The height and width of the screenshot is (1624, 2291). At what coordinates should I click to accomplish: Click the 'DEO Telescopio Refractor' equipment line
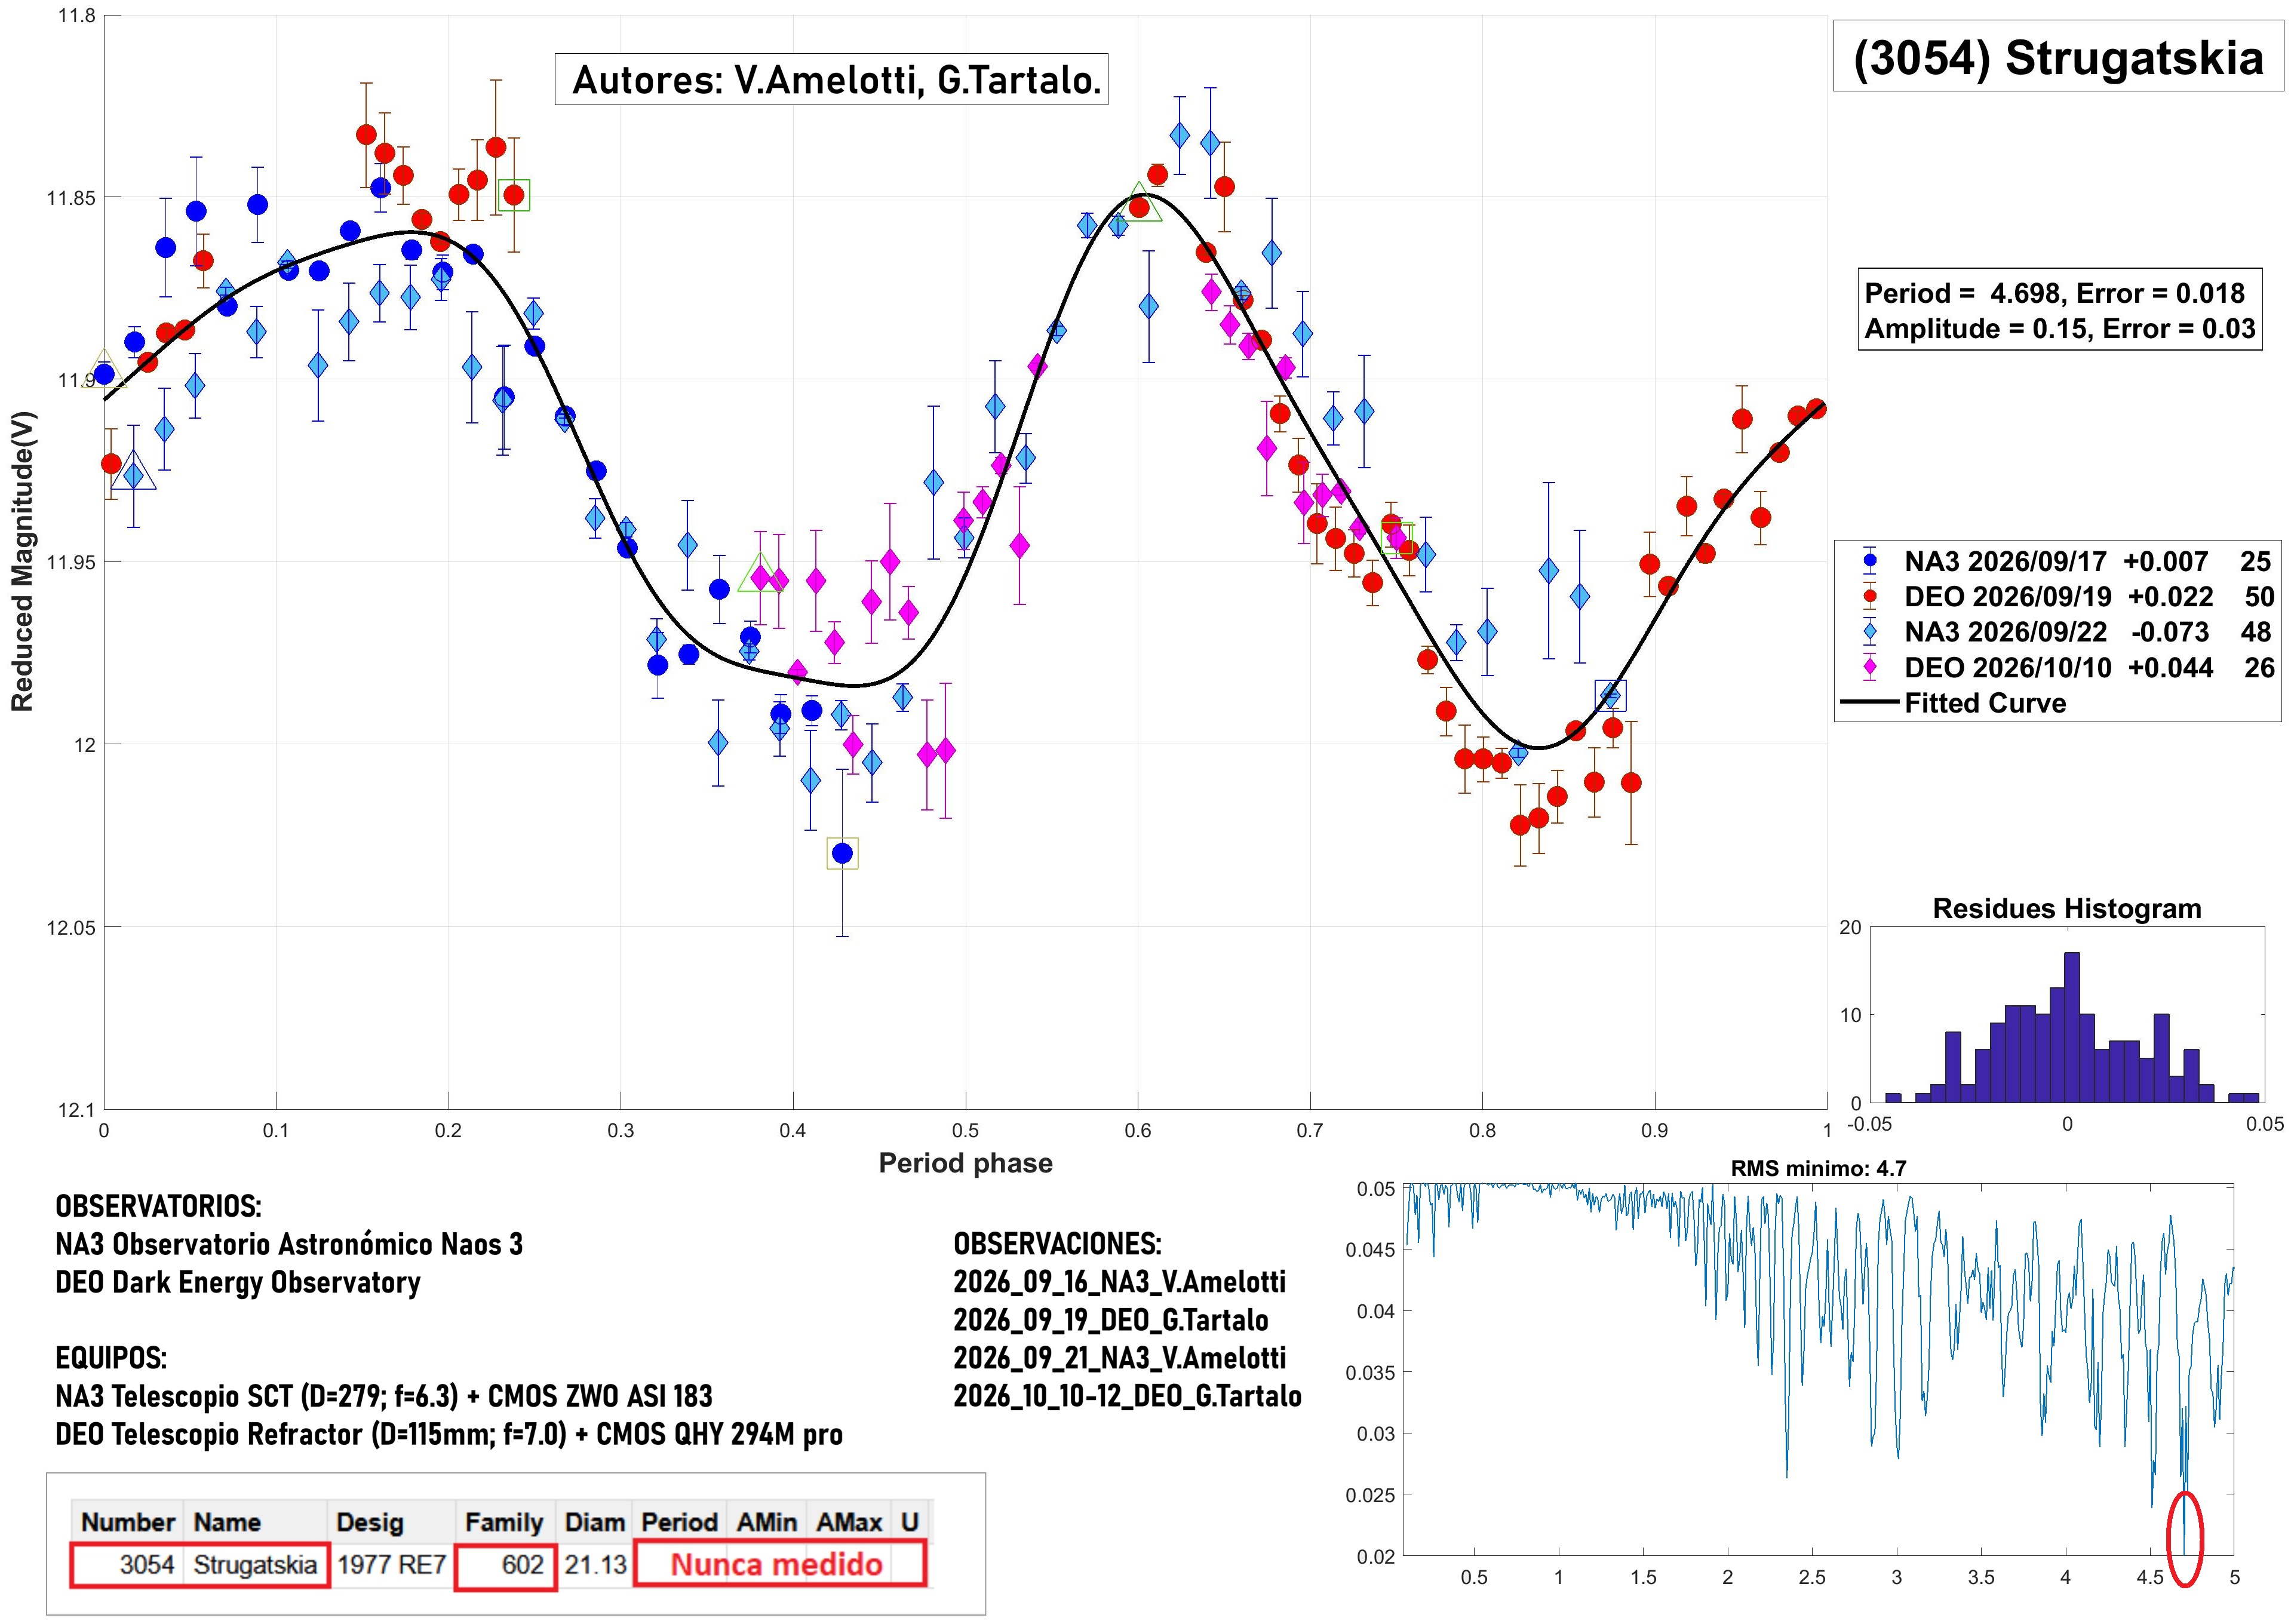[449, 1434]
